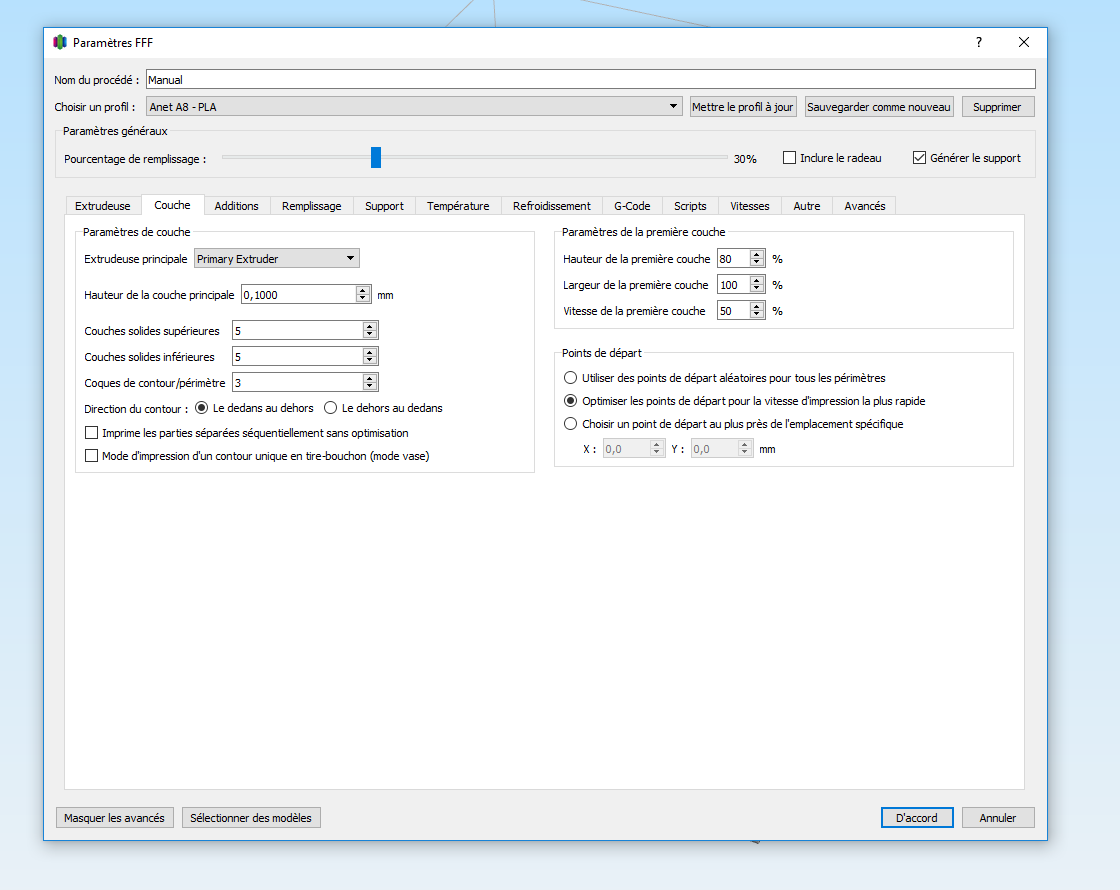This screenshot has height=890, width=1120.
Task: Click the Annuler button
Action: pos(998,818)
